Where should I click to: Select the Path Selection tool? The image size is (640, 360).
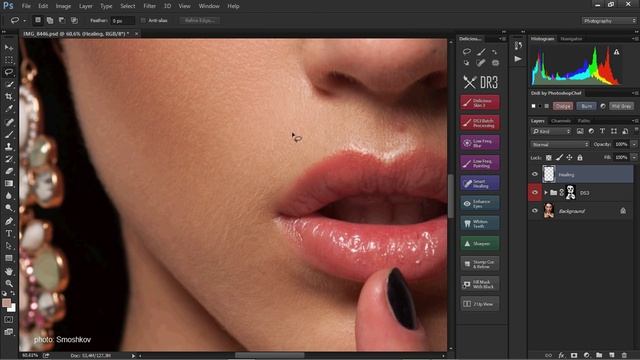click(x=9, y=246)
